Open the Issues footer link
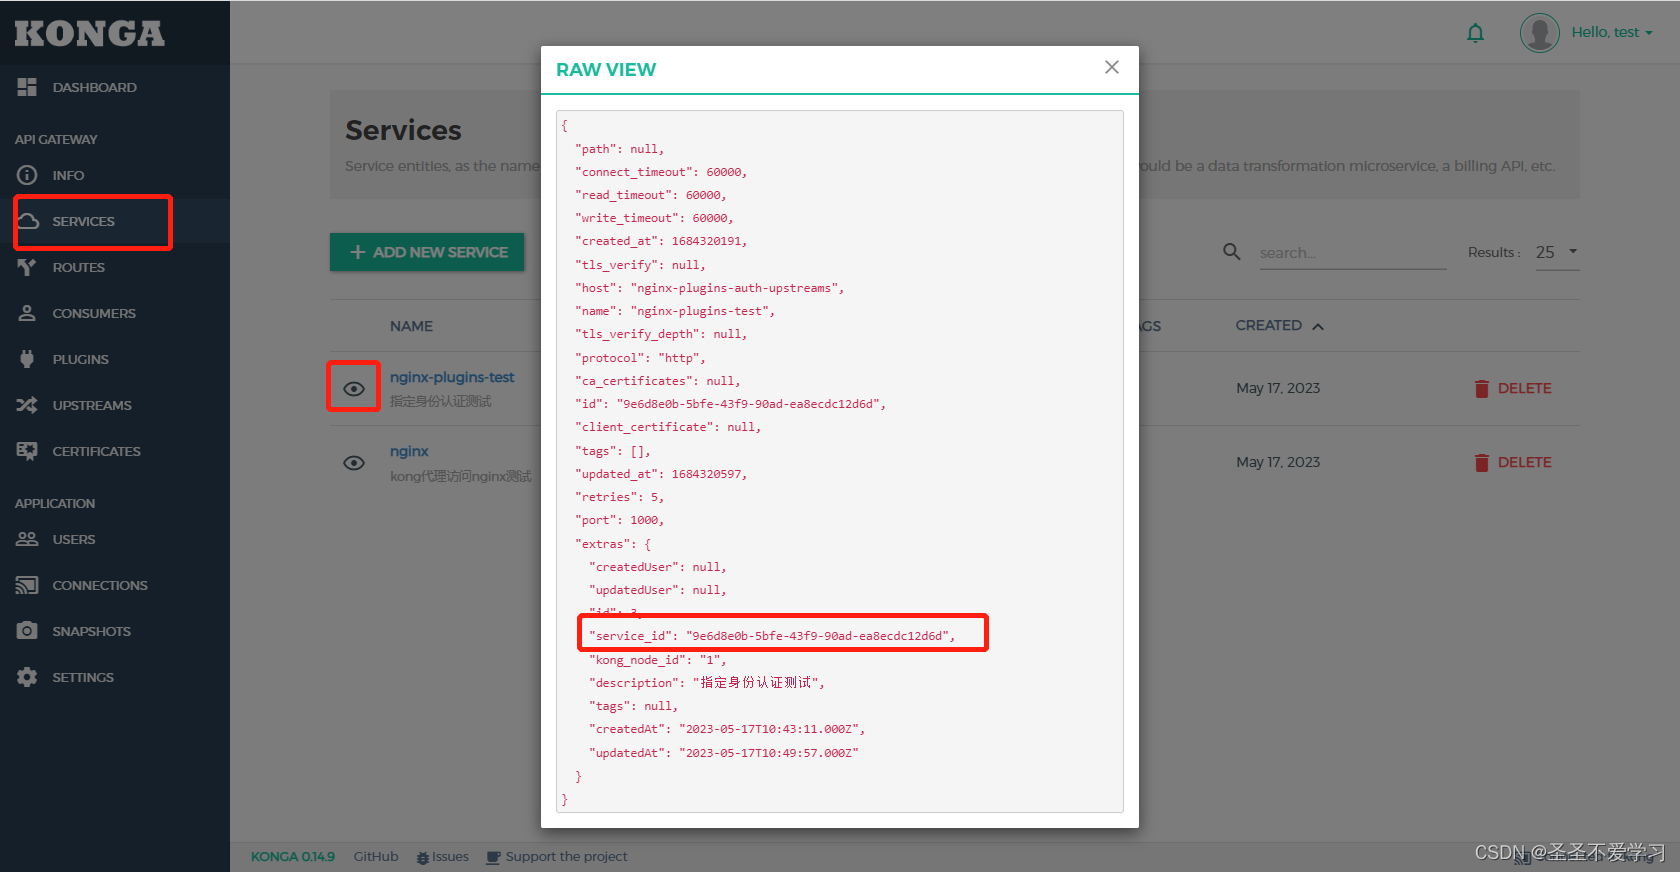 click(x=443, y=857)
